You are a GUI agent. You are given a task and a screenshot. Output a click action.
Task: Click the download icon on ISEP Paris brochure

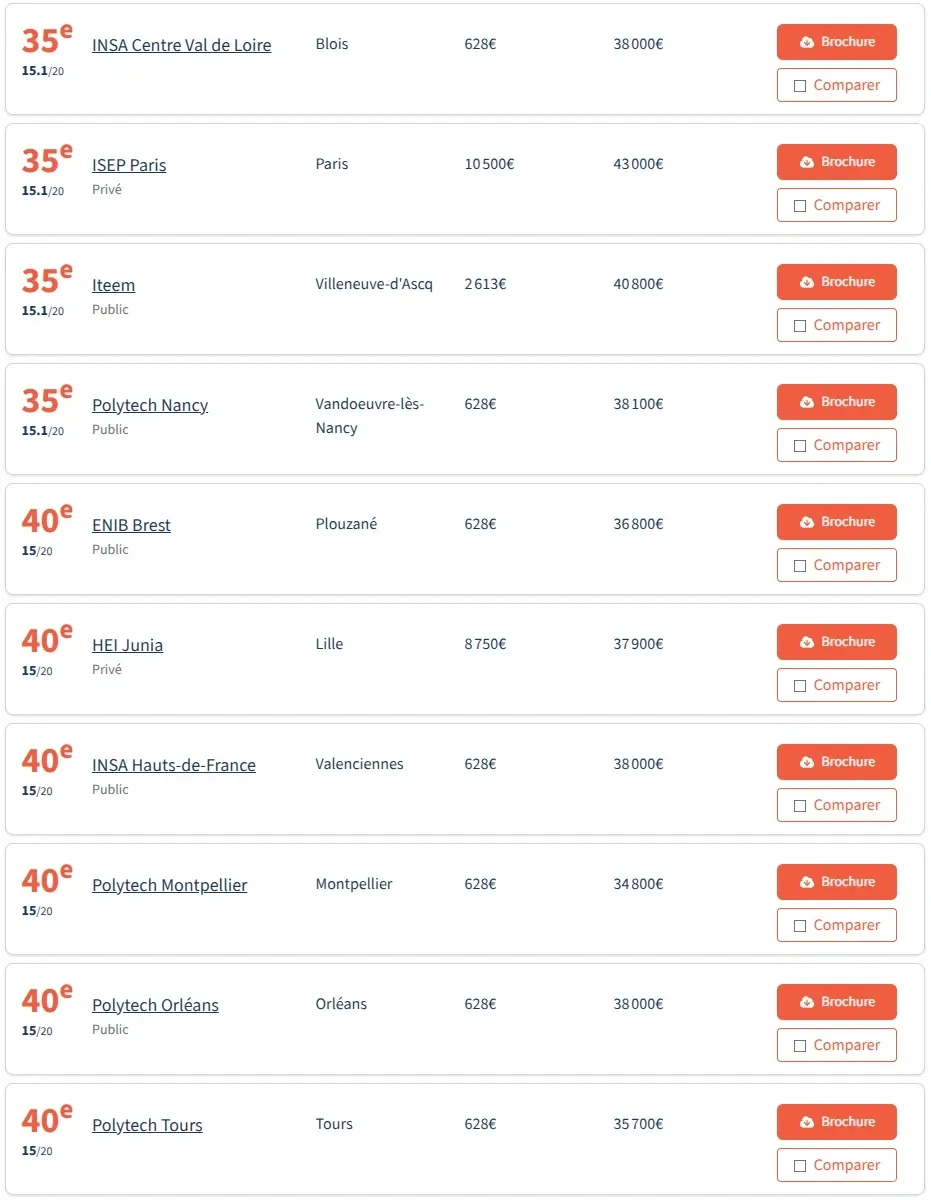(807, 163)
